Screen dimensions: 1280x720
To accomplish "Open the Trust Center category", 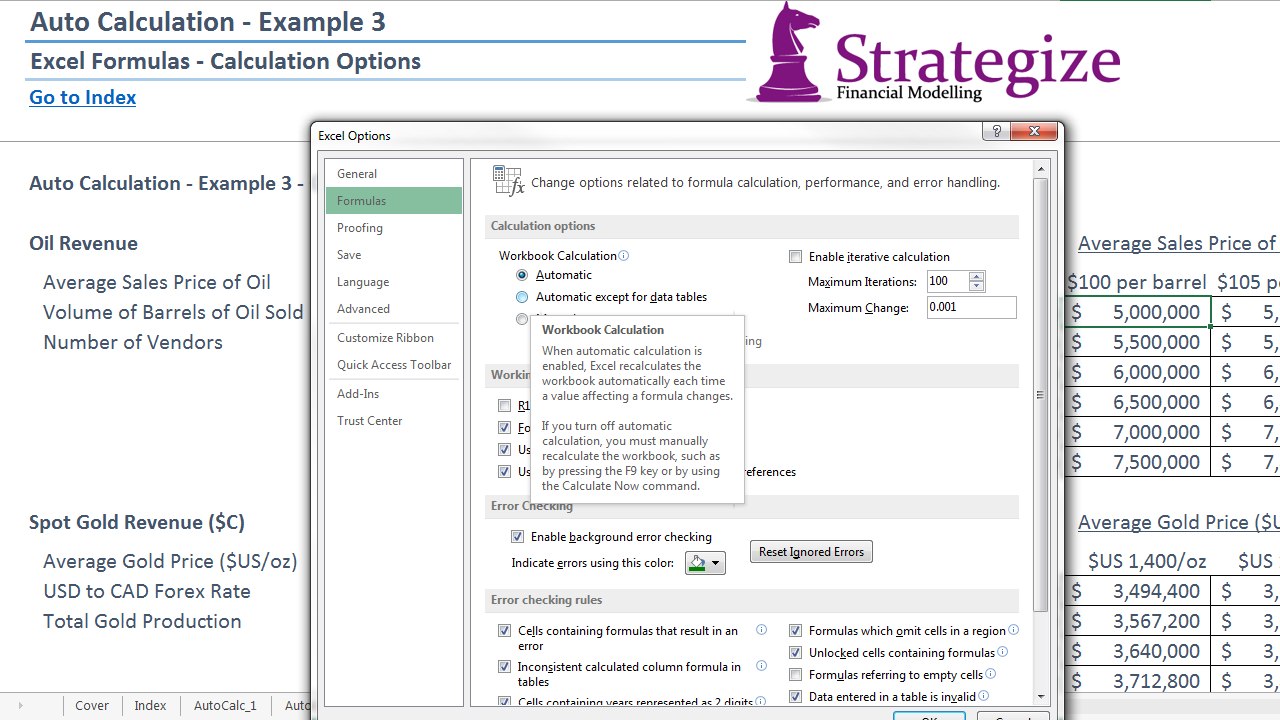I will coord(394,421).
